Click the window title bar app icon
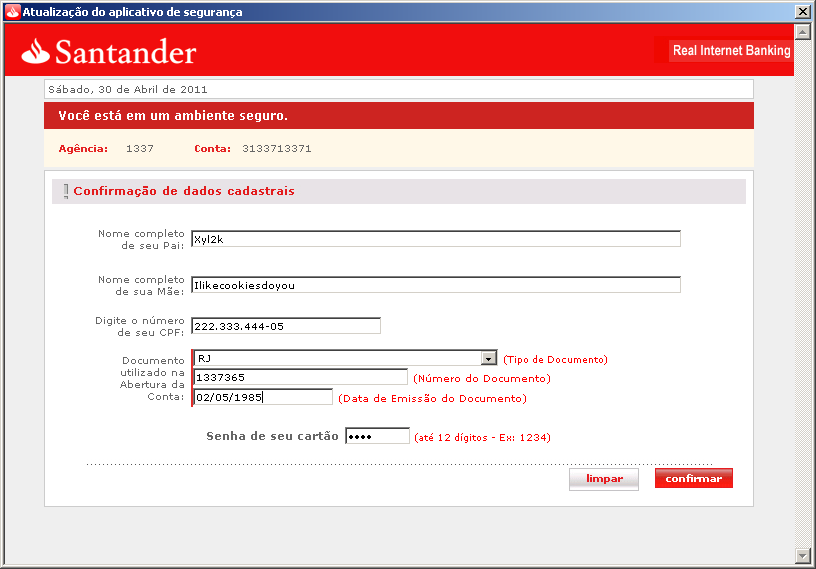Viewport: 816px width, 569px height. coord(12,11)
